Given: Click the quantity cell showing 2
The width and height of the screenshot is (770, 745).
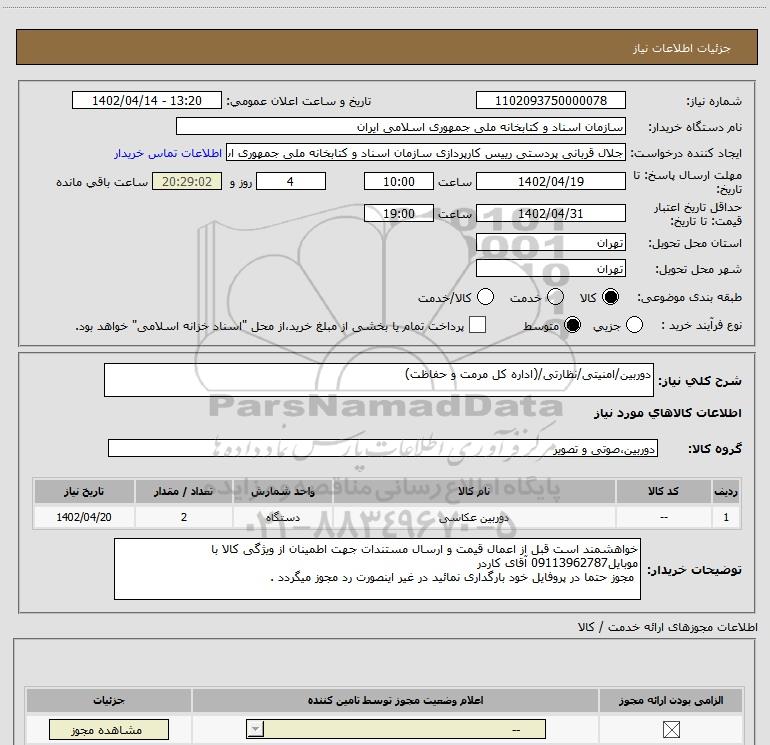Looking at the screenshot, I should pyautogui.click(x=184, y=517).
